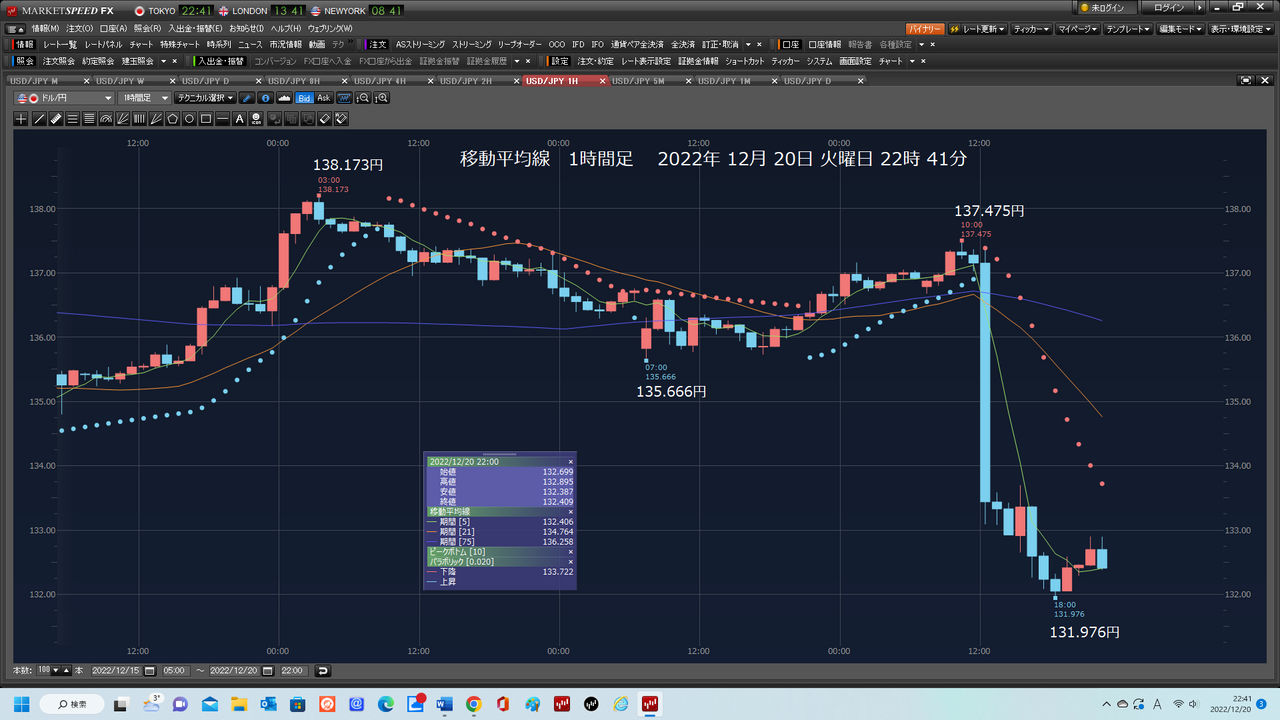Expand the テクニカル選択 dropdown
1280x720 pixels.
(x=204, y=98)
